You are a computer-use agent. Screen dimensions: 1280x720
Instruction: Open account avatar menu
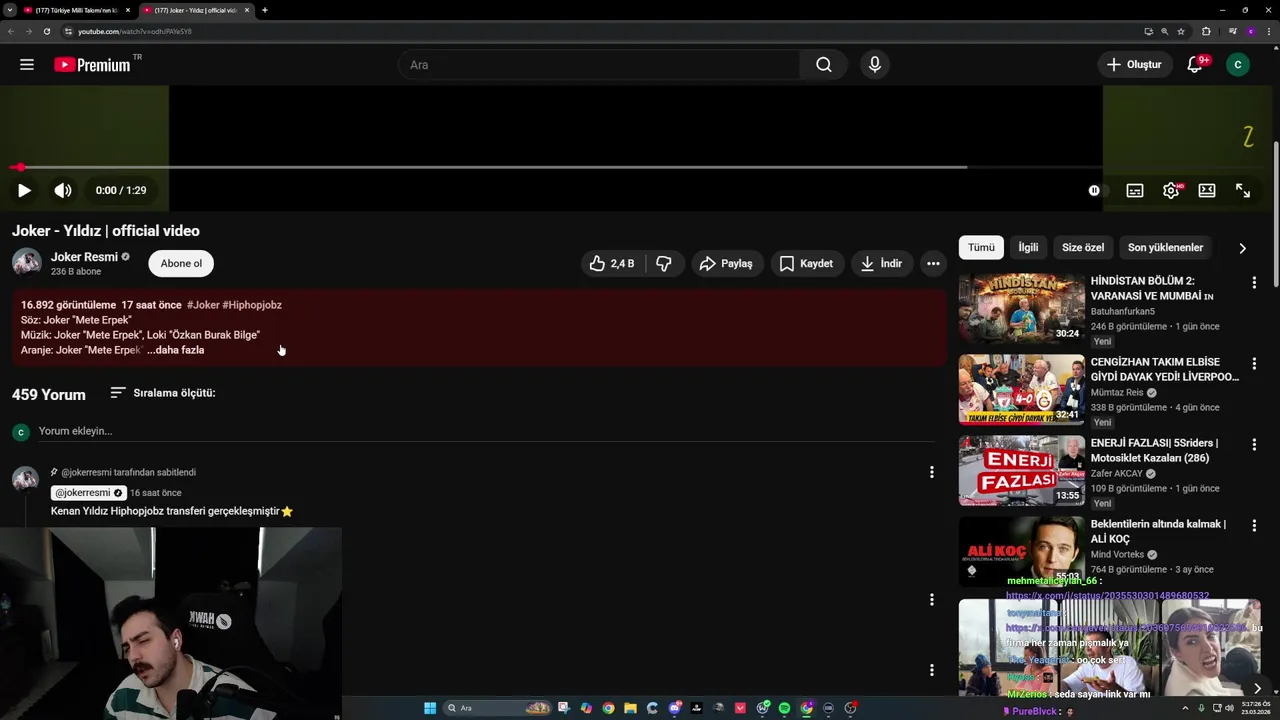(1238, 65)
